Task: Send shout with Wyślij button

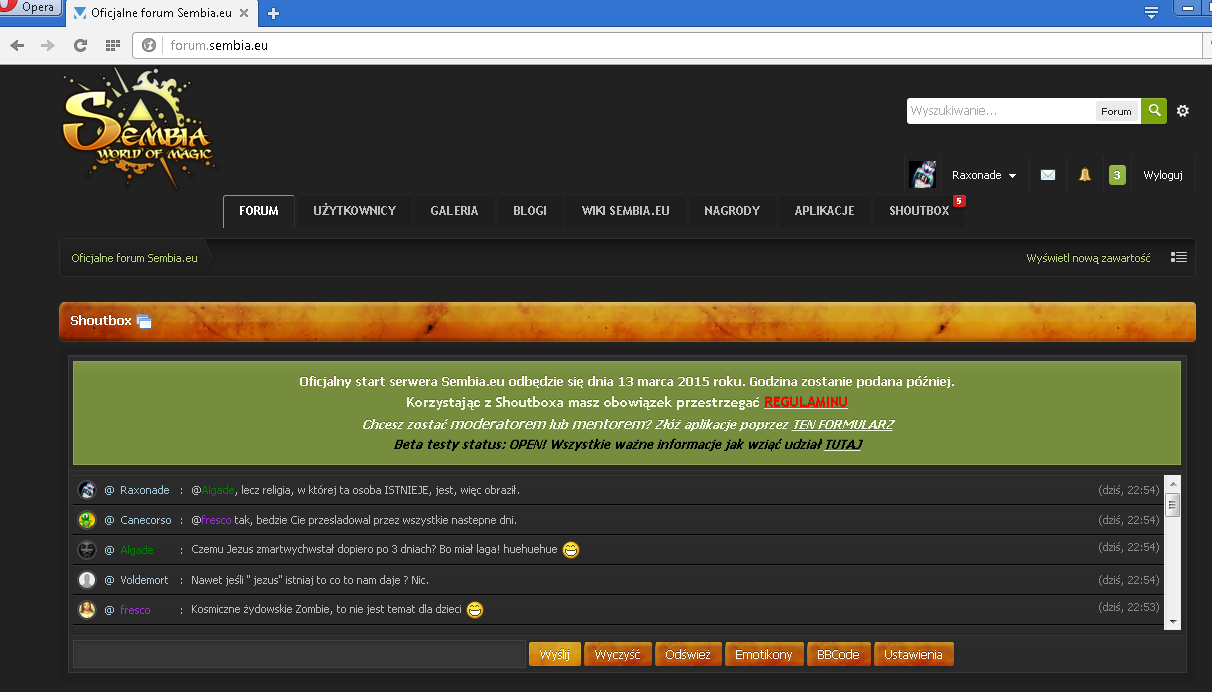Action: tap(554, 654)
